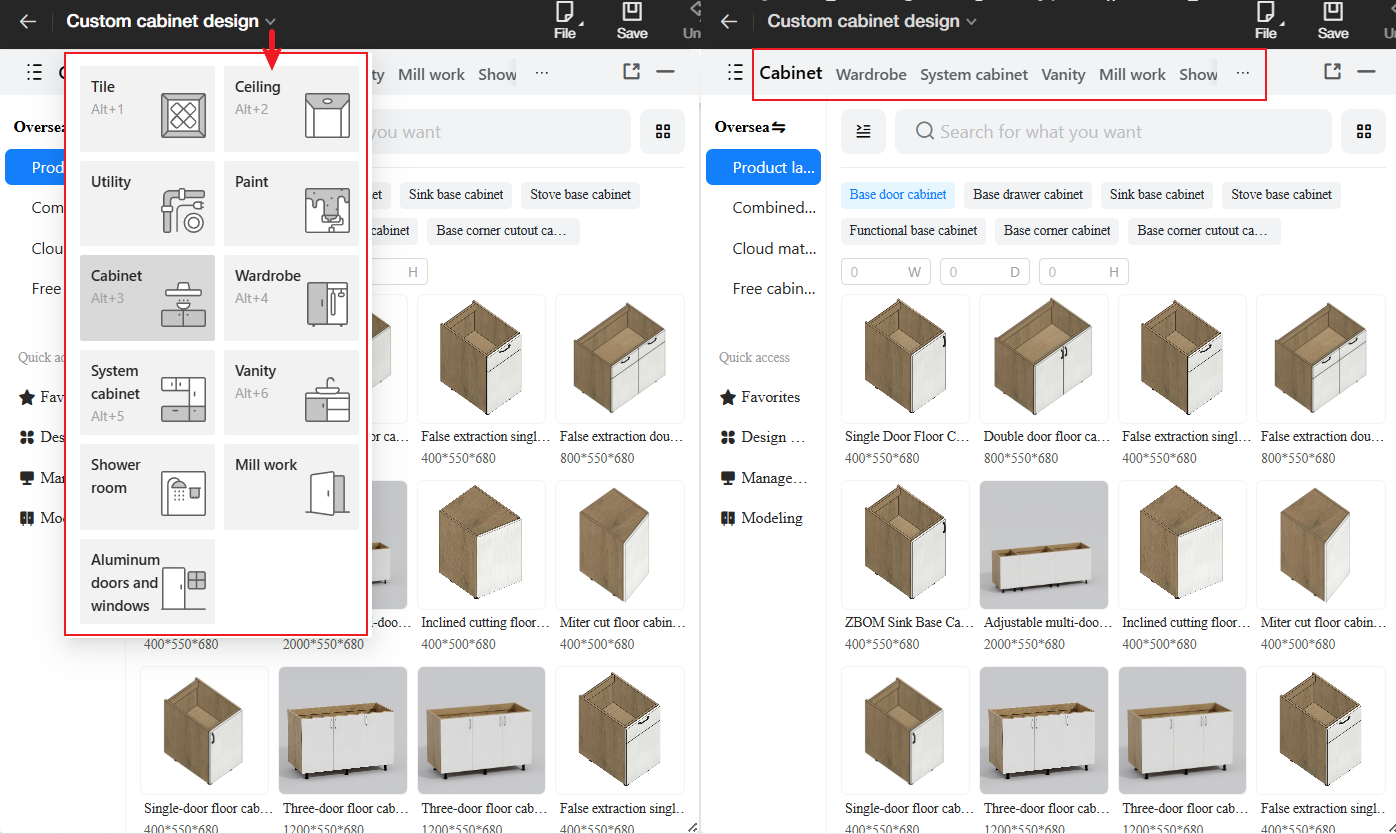This screenshot has height=834, width=1396.
Task: Pick the highlighted Cabinet tile (Alt+3)
Action: [147, 298]
